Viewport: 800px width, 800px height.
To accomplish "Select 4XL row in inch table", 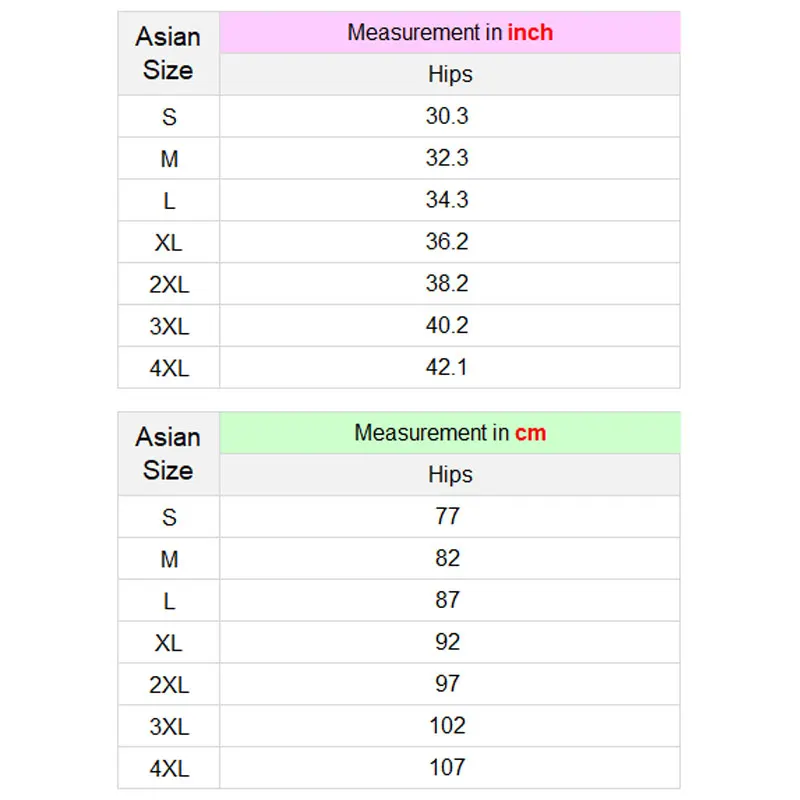I will point(169,368).
